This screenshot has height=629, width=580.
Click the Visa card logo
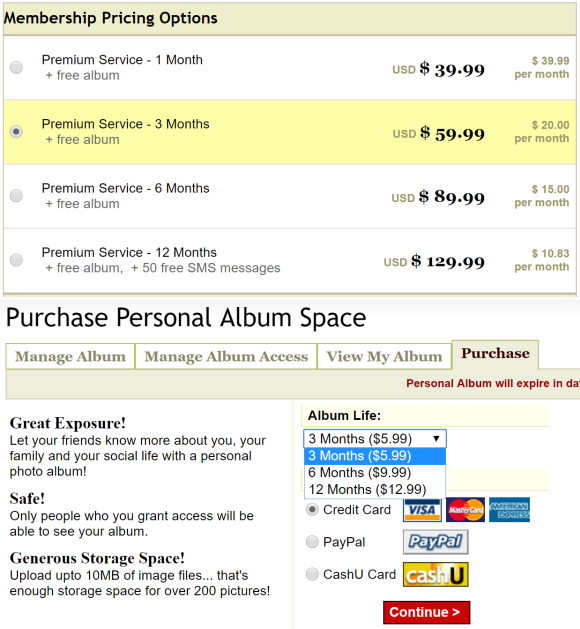click(422, 510)
